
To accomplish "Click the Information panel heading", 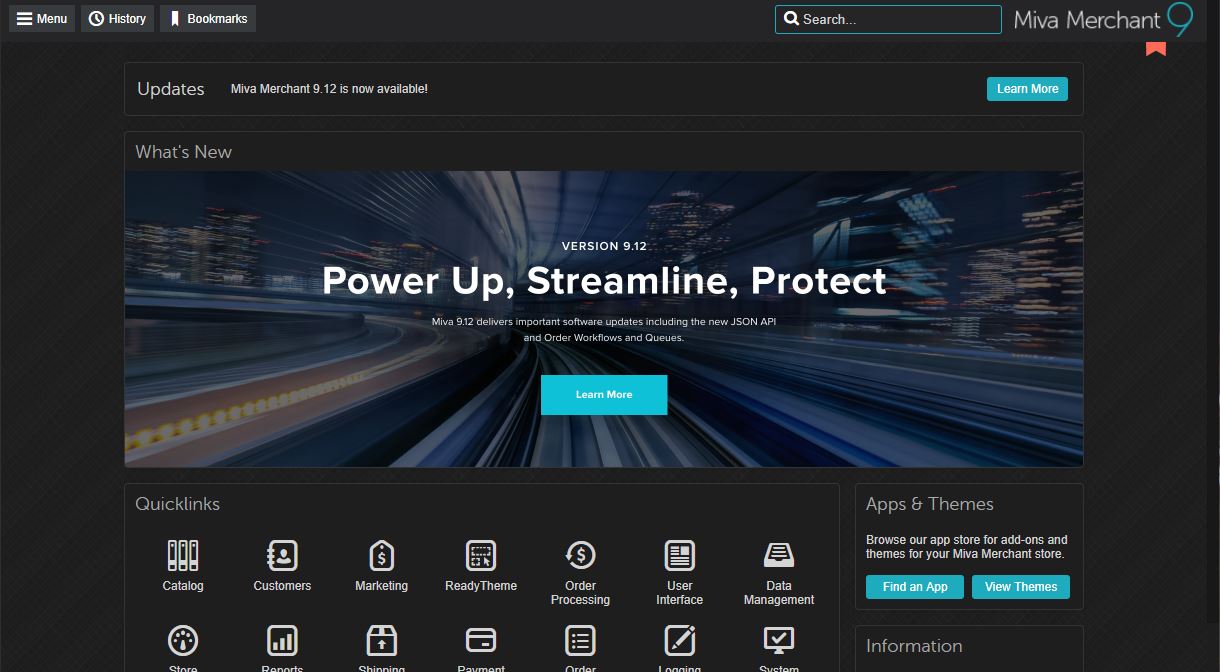I will coord(914,646).
